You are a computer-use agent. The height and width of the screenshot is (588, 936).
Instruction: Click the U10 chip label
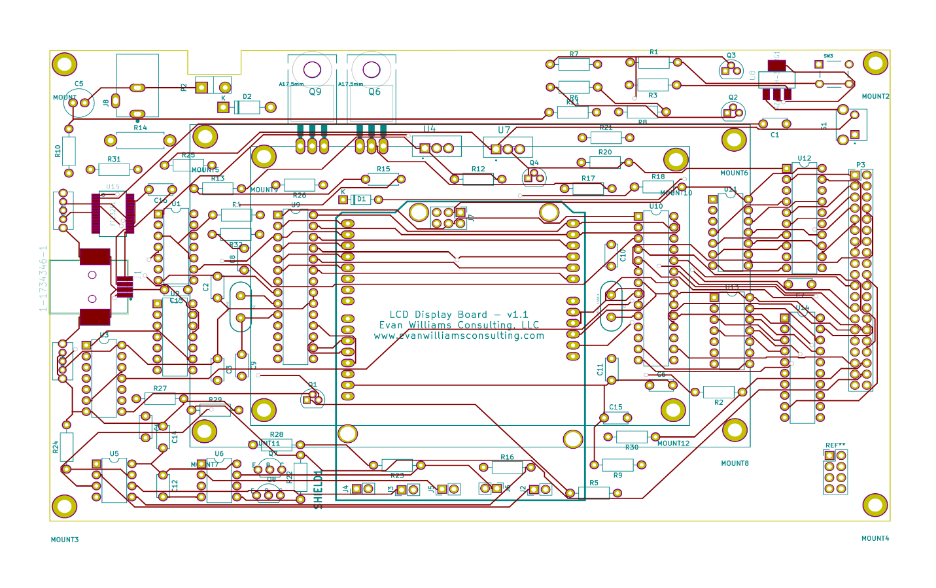[656, 207]
